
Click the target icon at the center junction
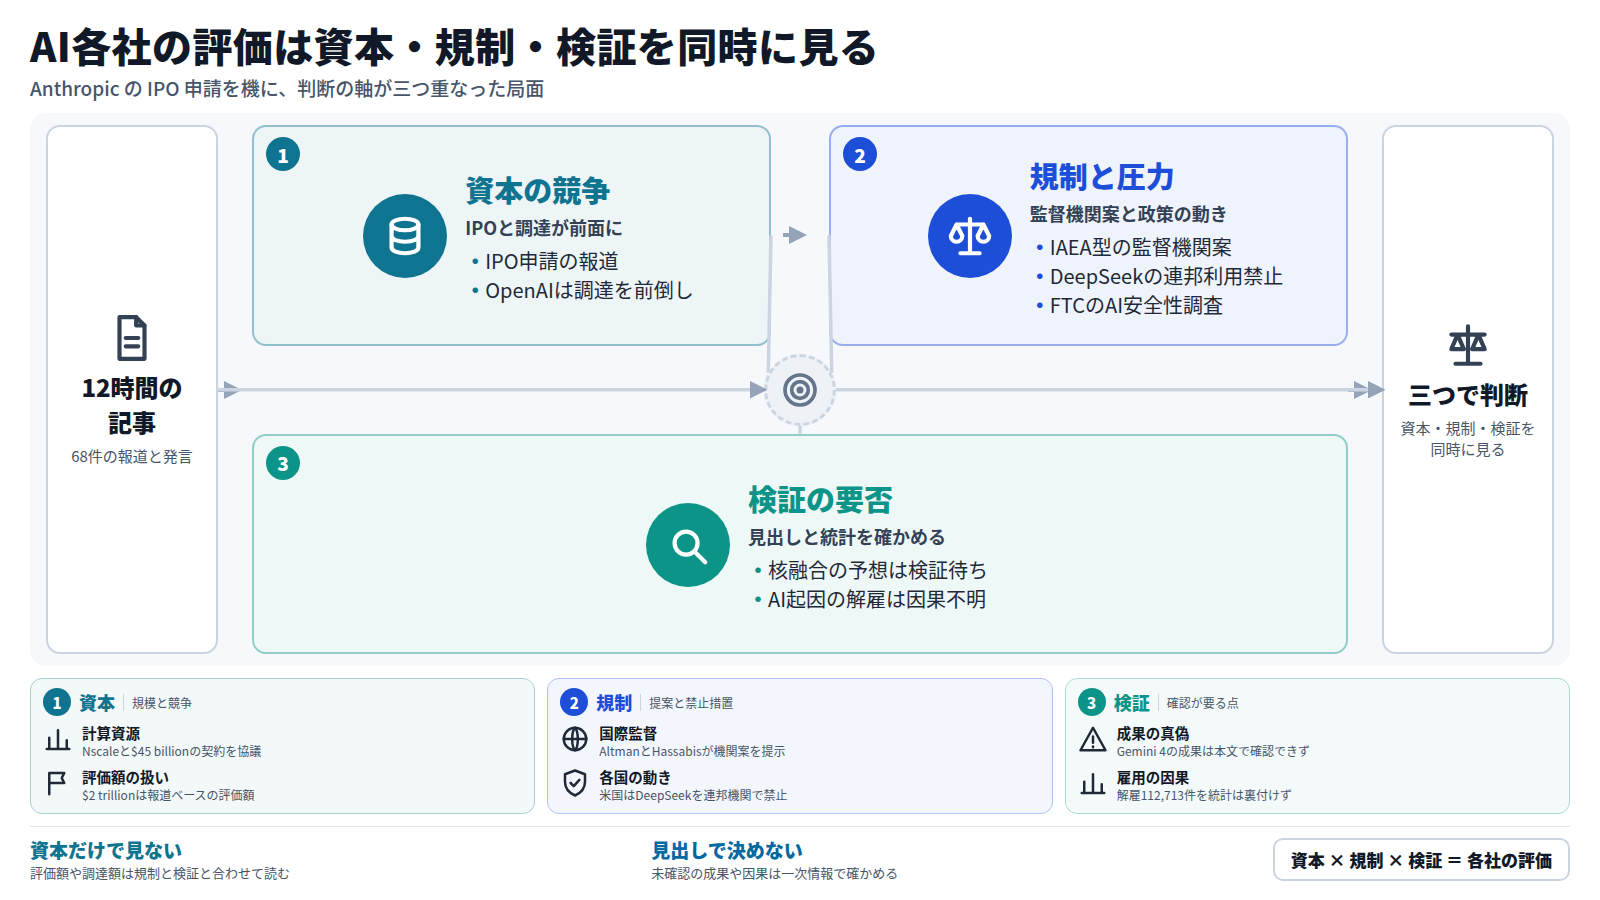(800, 390)
